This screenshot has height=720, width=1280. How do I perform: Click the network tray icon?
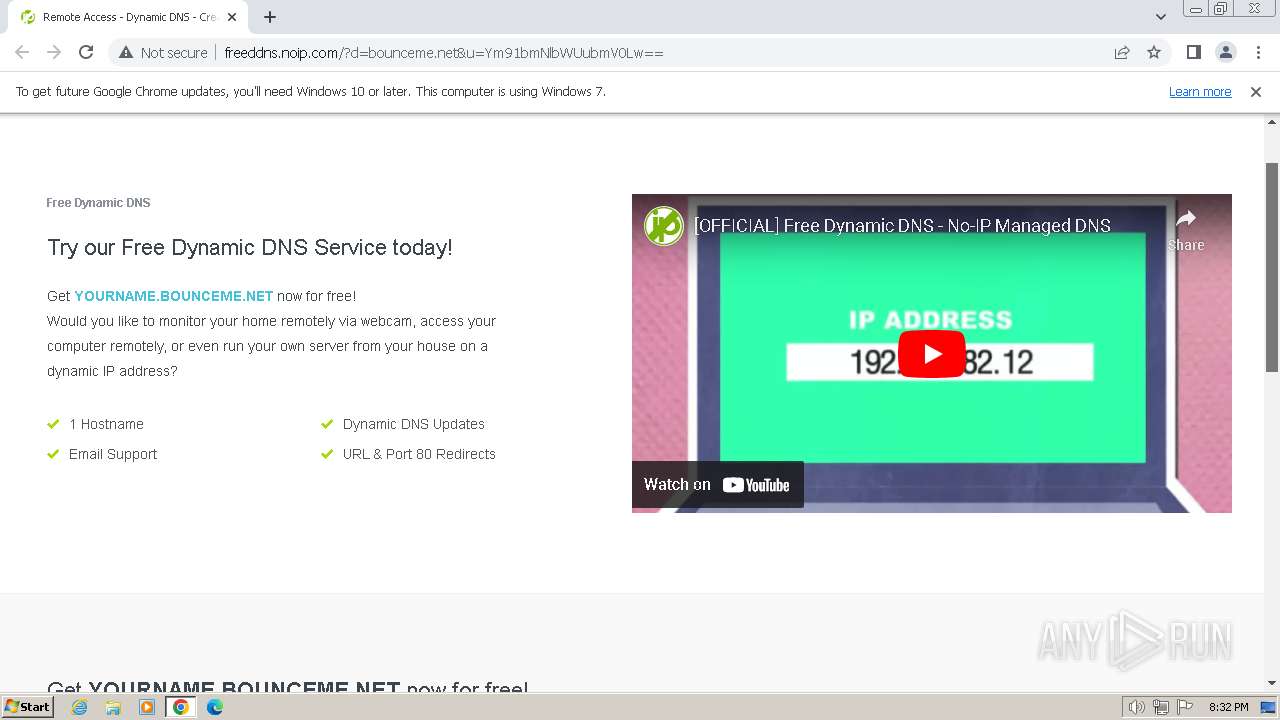pyautogui.click(x=1161, y=707)
